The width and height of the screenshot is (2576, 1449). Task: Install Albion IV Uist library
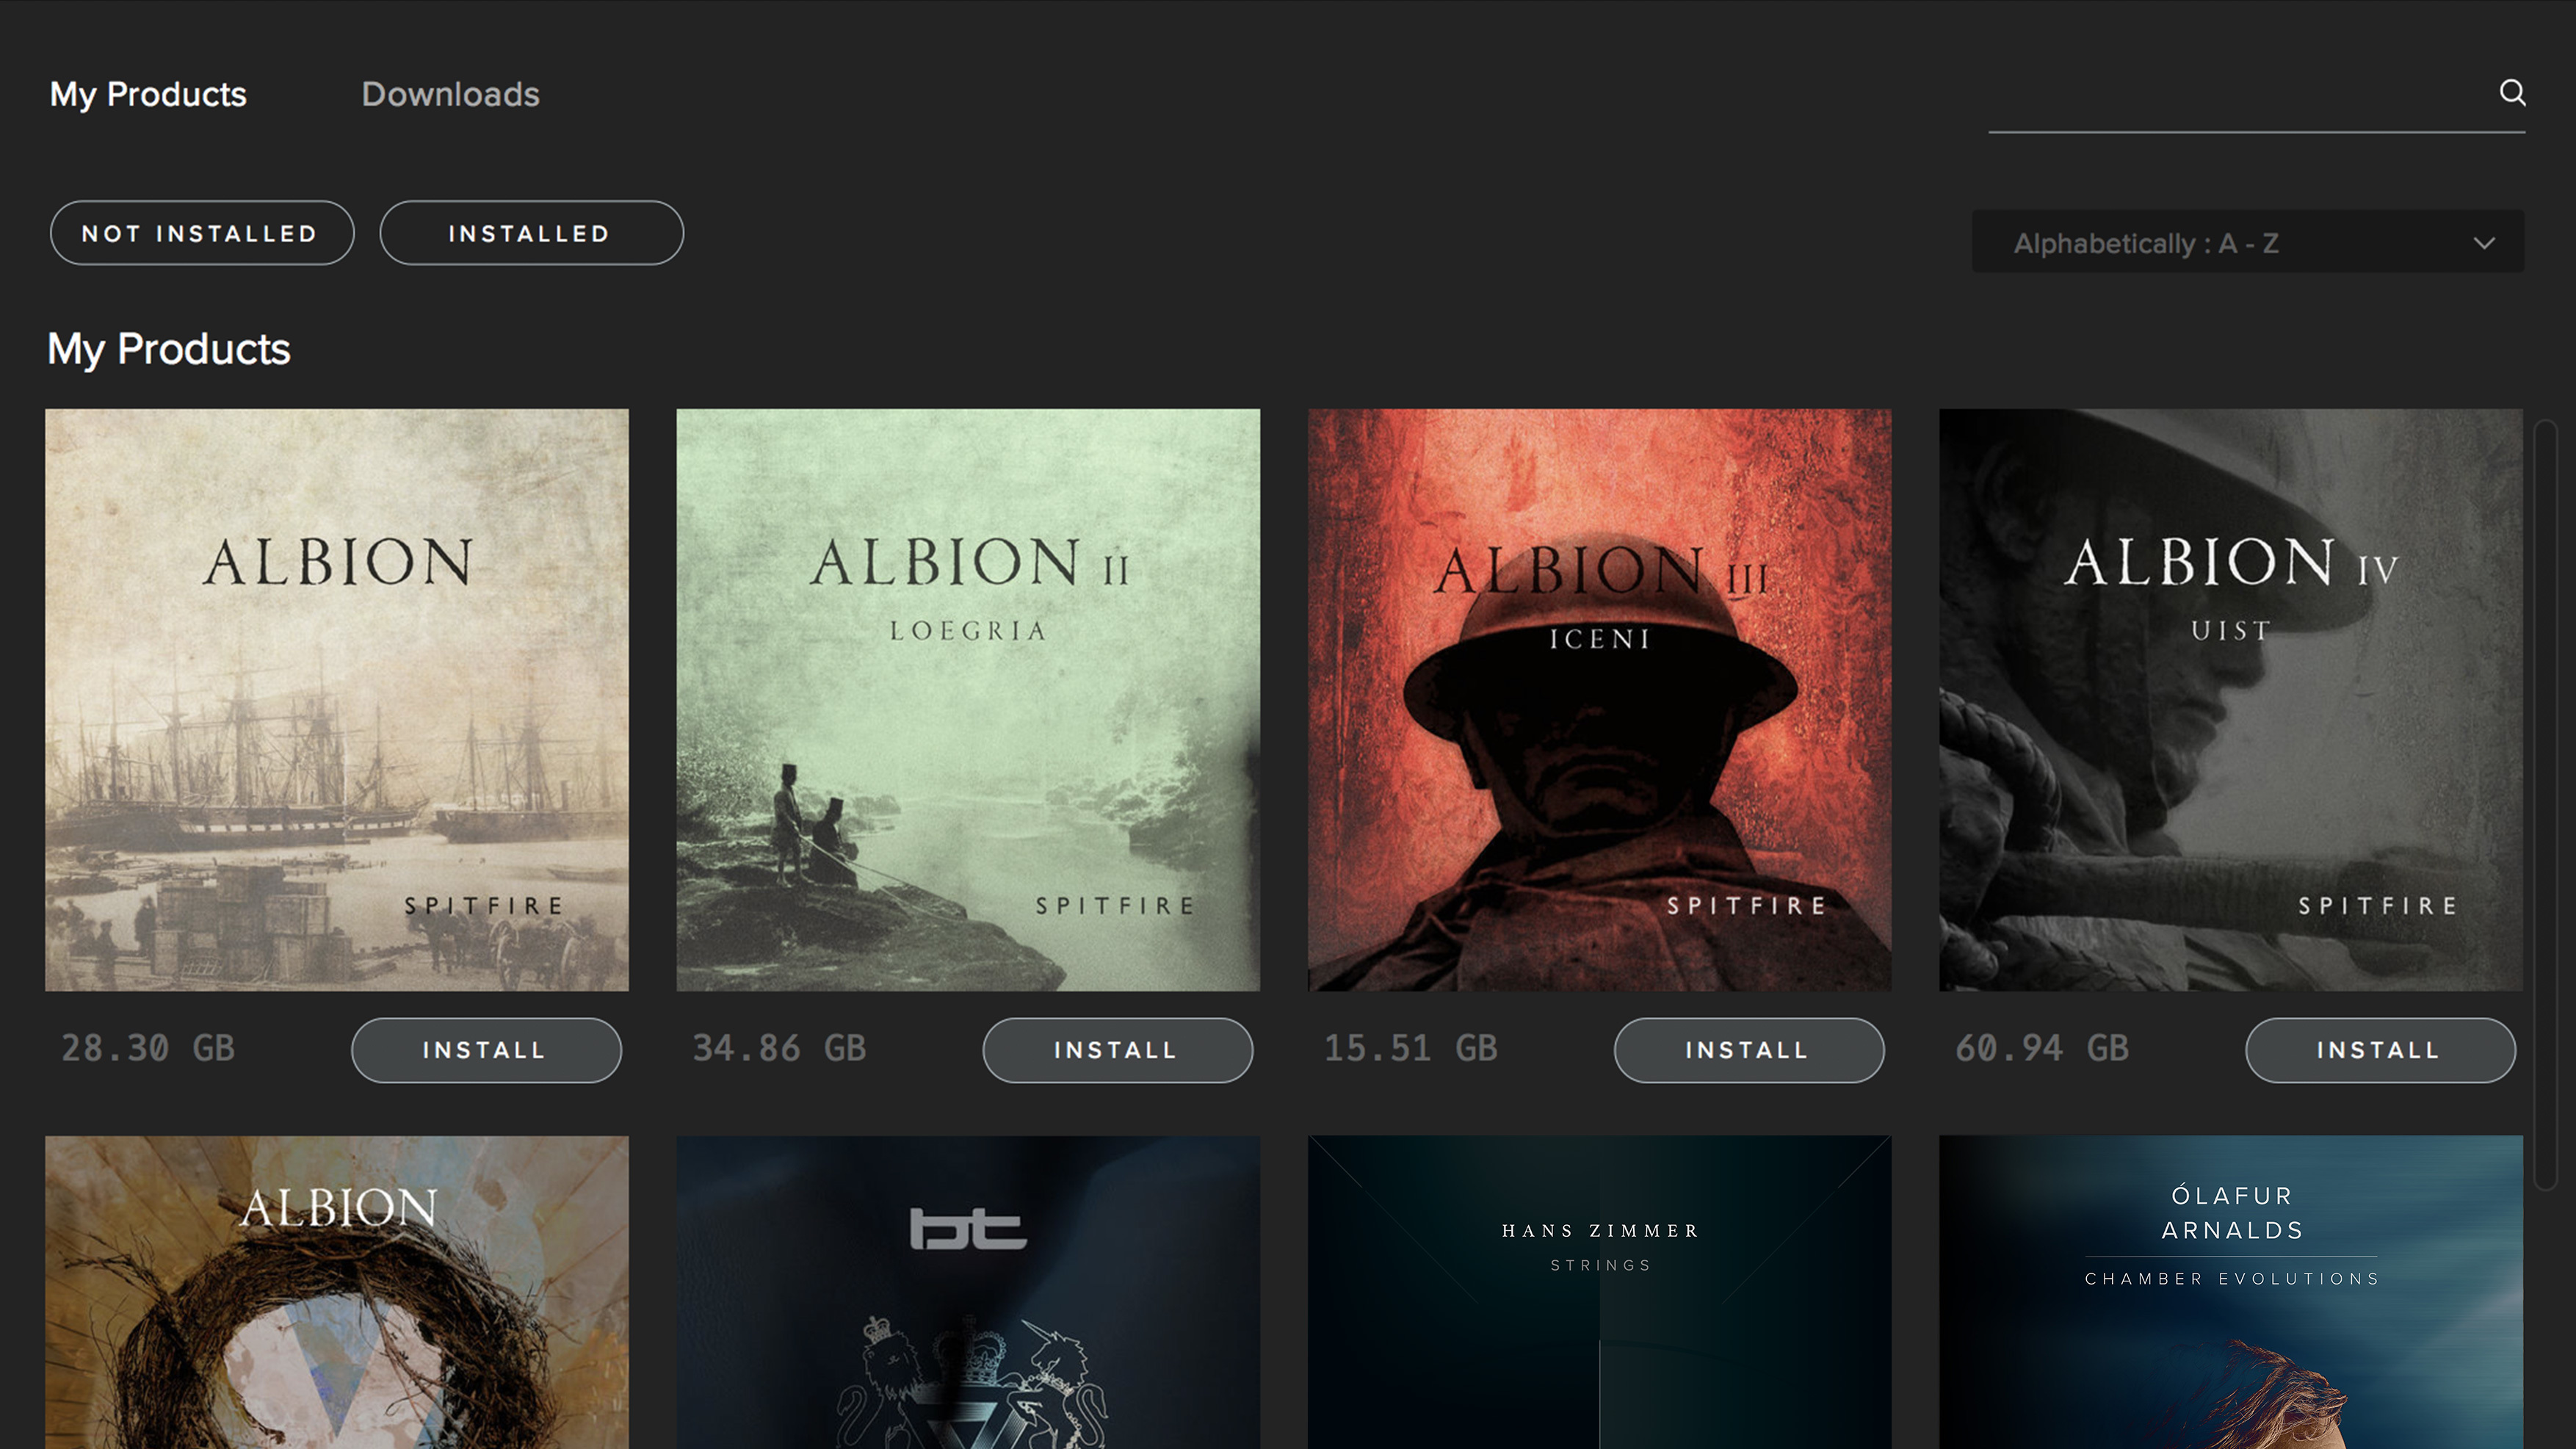(2378, 1049)
